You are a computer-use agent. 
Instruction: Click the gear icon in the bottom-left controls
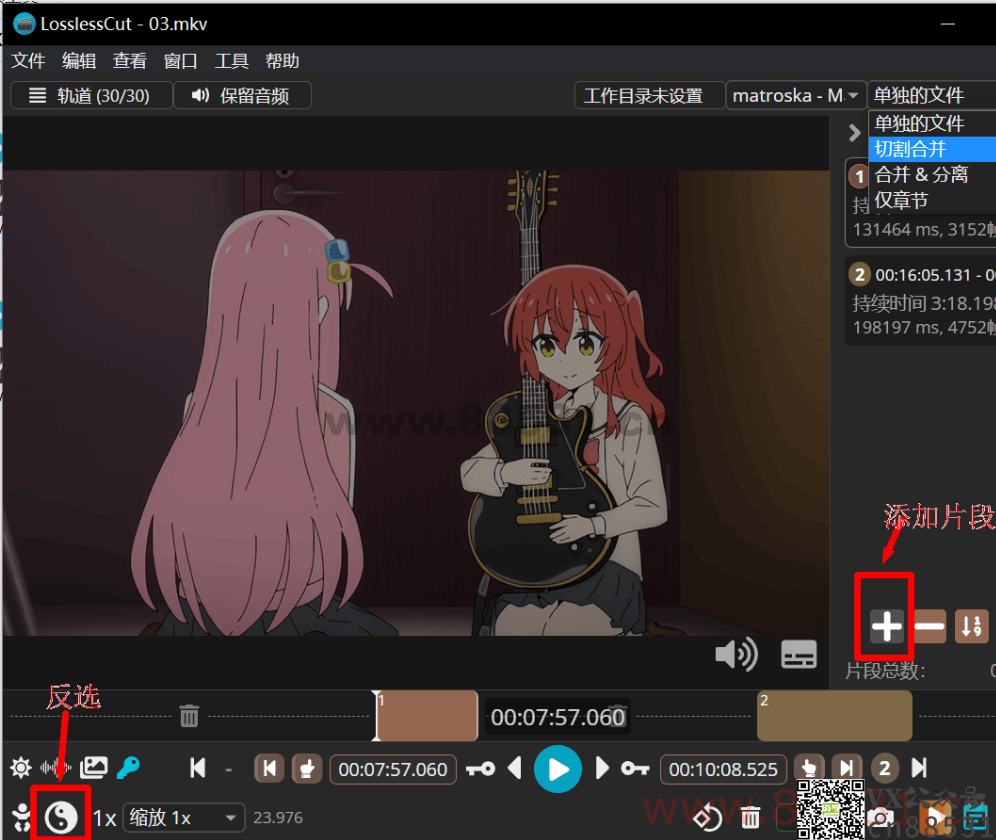coord(21,768)
